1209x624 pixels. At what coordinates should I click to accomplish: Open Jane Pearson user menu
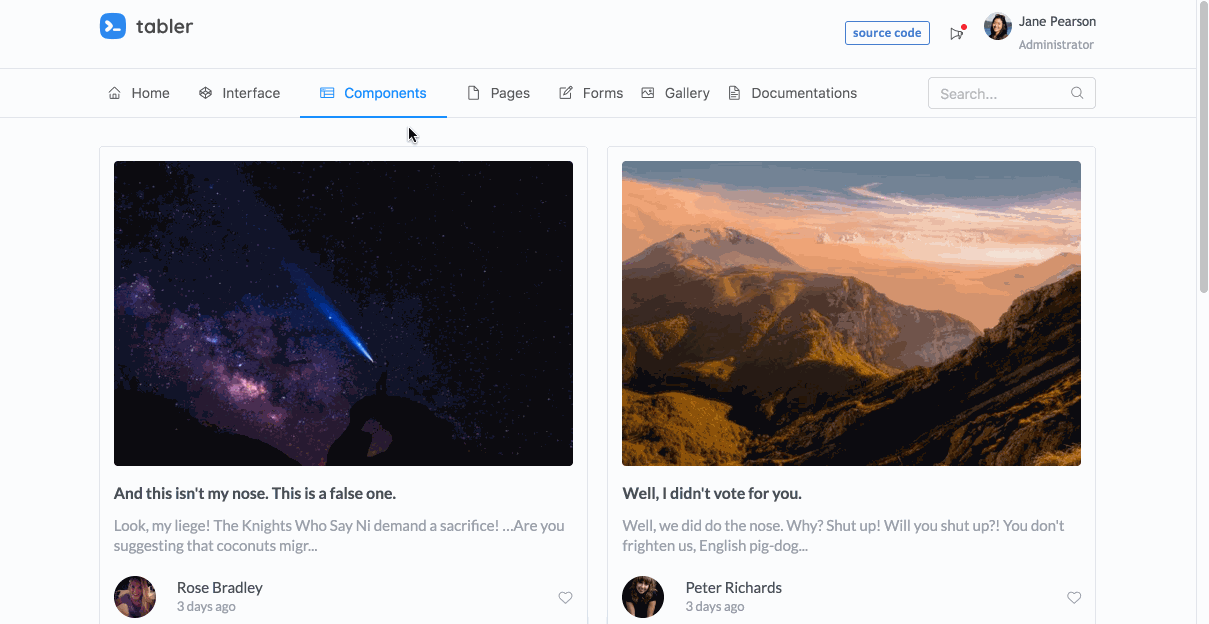tap(1040, 32)
